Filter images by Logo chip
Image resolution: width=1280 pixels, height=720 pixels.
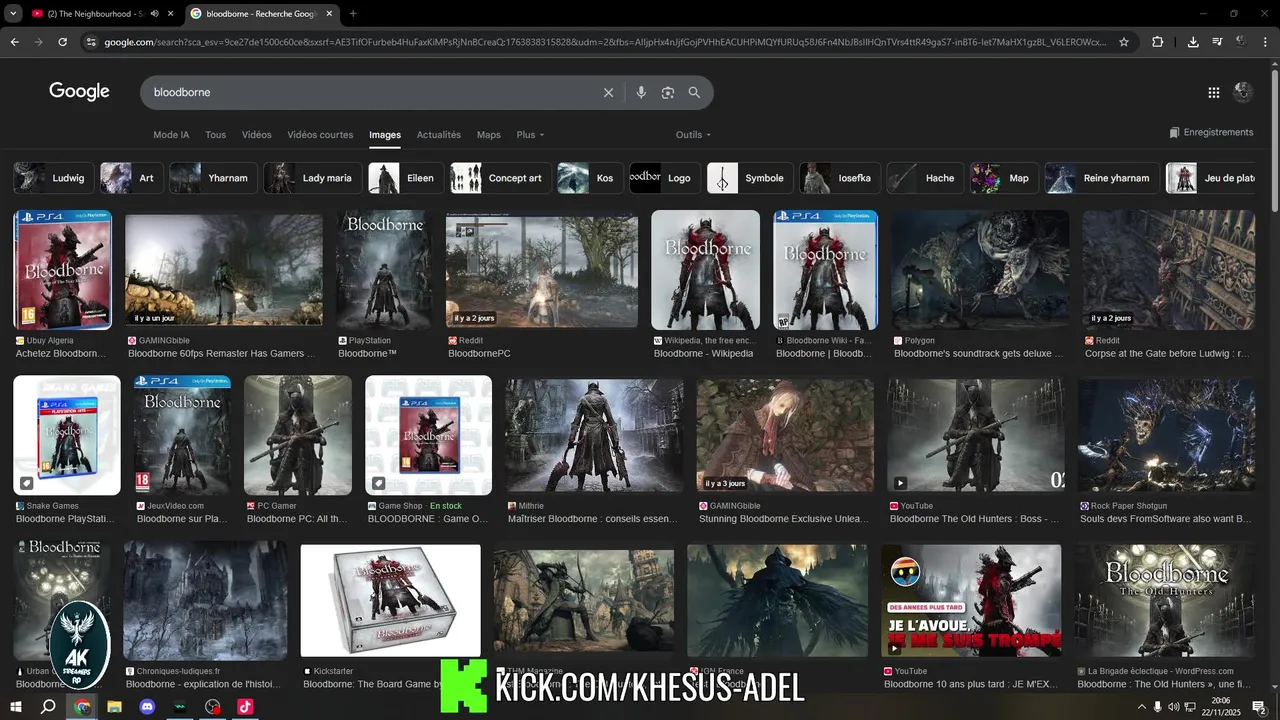[x=665, y=178]
